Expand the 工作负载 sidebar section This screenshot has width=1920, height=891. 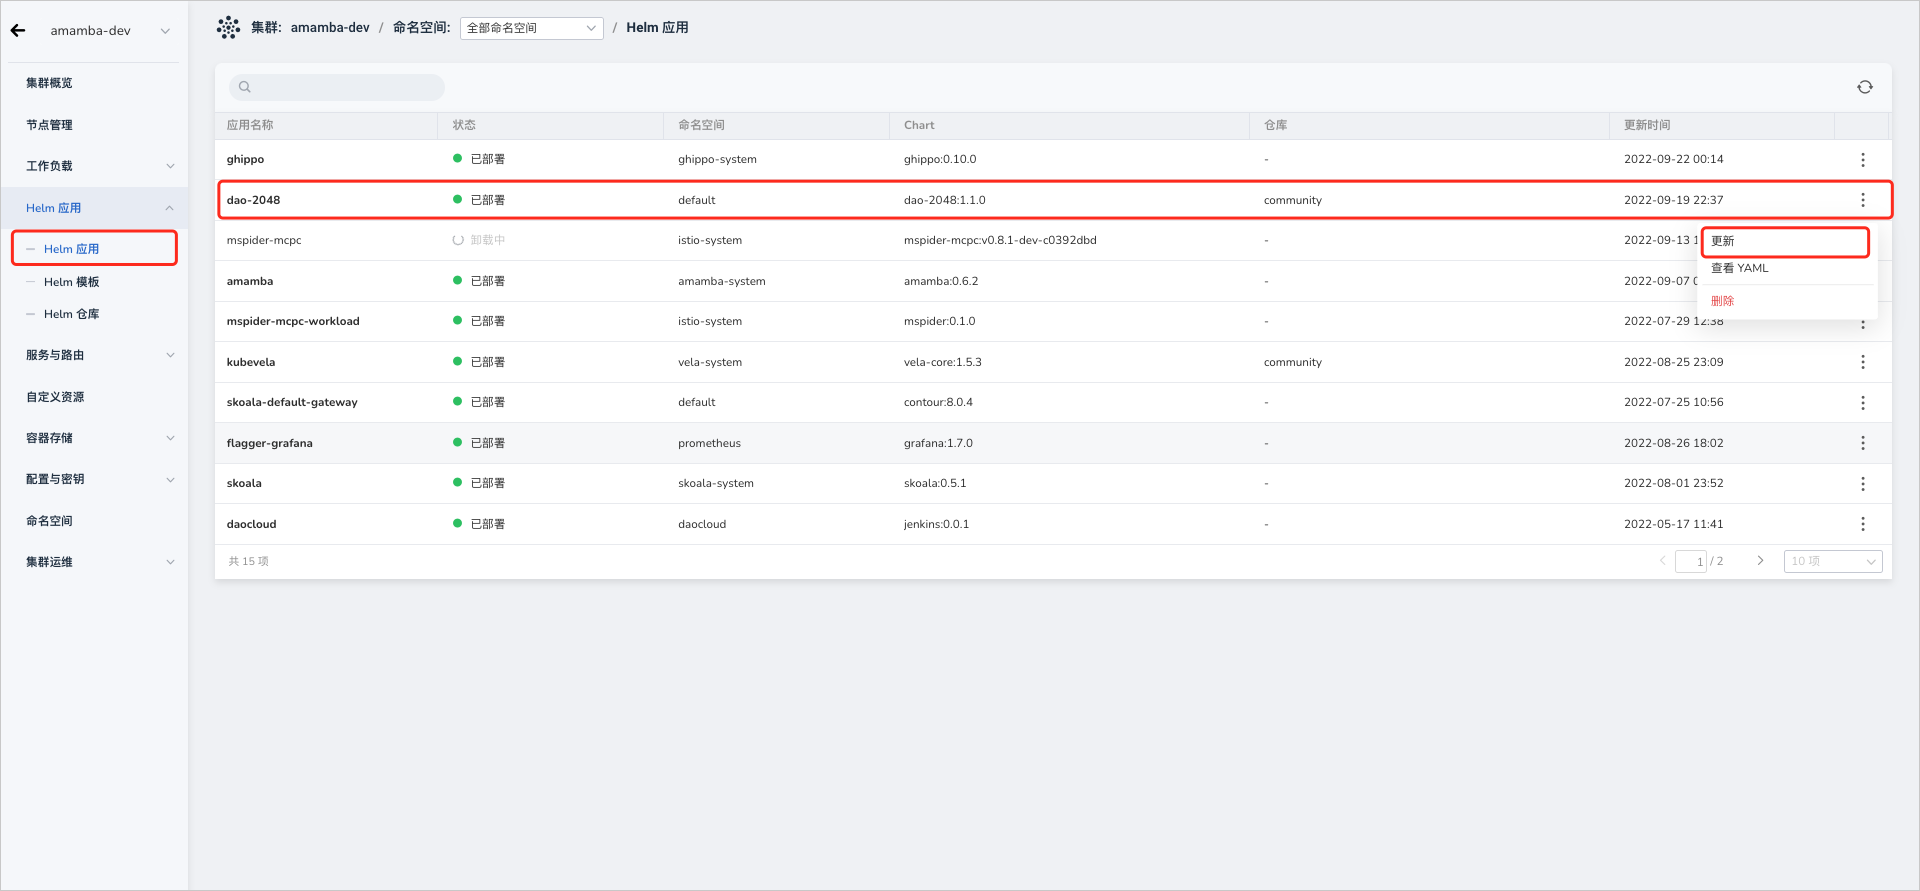coord(170,166)
